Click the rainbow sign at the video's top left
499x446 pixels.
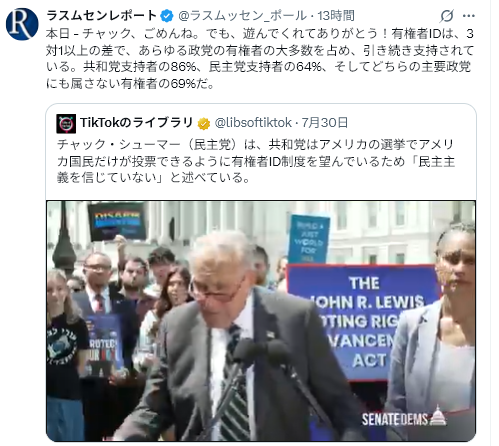coord(117,221)
